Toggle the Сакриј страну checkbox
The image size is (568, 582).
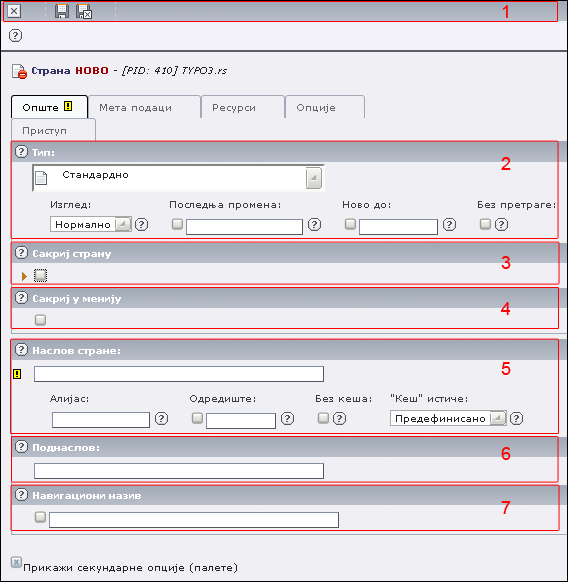[40, 275]
